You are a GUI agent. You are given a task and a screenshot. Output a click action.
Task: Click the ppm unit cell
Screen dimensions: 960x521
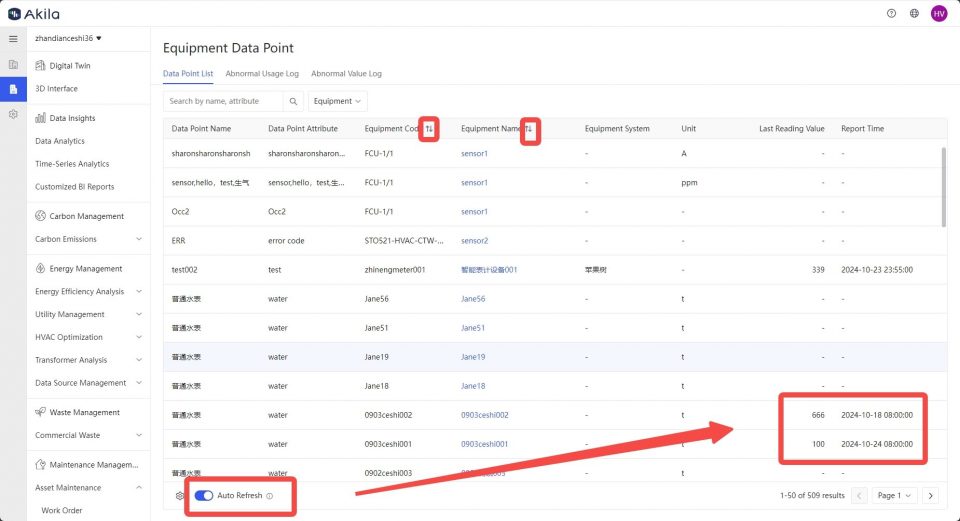click(689, 183)
